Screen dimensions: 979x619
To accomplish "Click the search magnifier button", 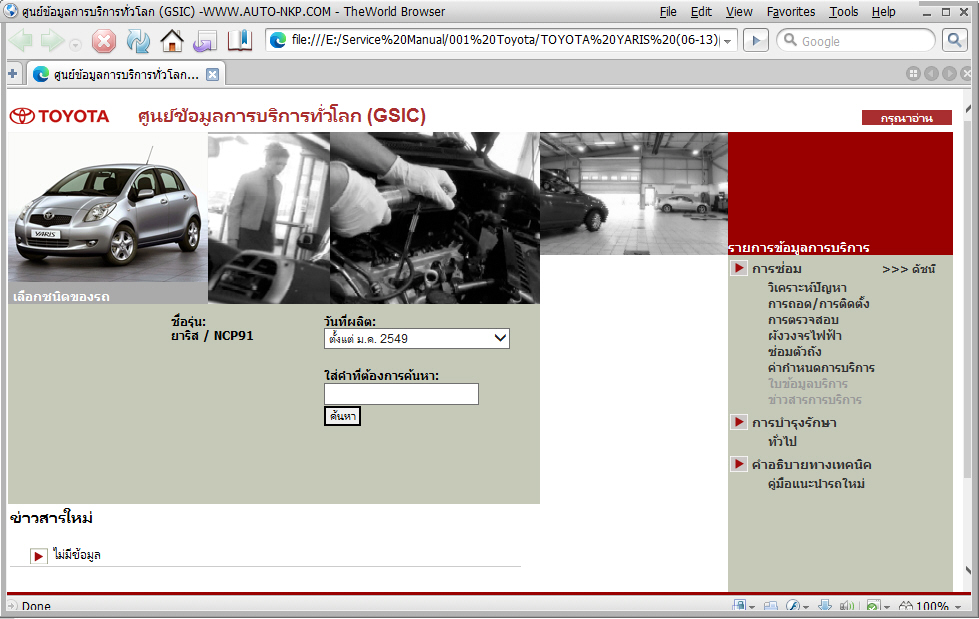I will (954, 41).
